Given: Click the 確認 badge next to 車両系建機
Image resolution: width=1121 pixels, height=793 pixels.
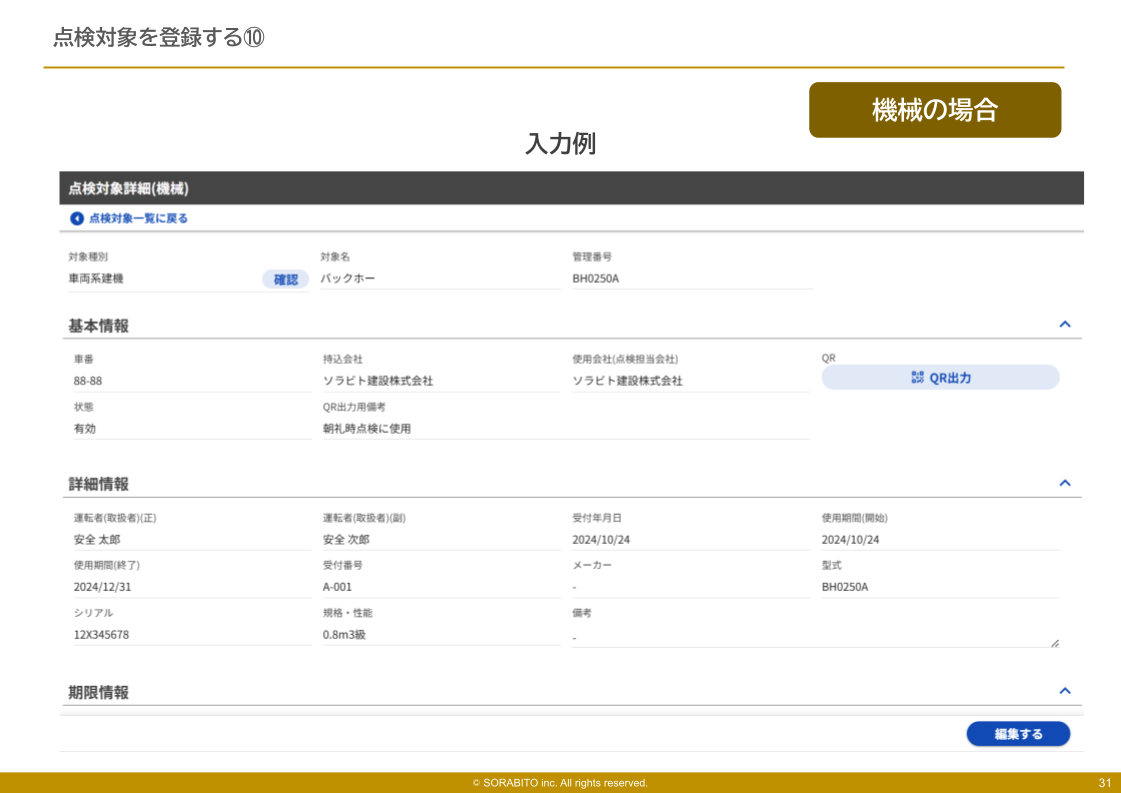Looking at the screenshot, I should click(x=286, y=279).
